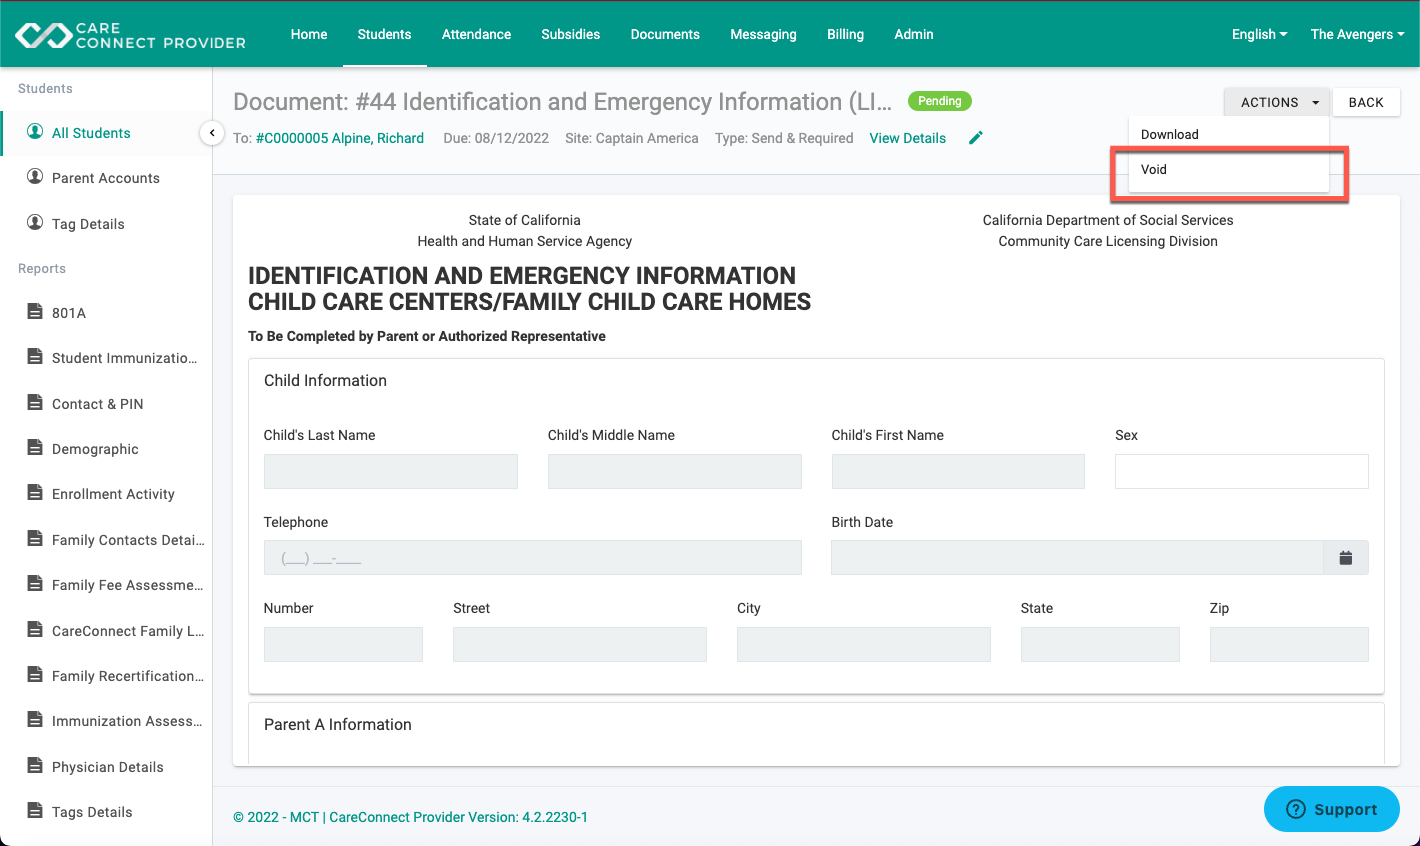The height and width of the screenshot is (846, 1420).
Task: Click the Birth Date input field
Action: pyautogui.click(x=1078, y=558)
